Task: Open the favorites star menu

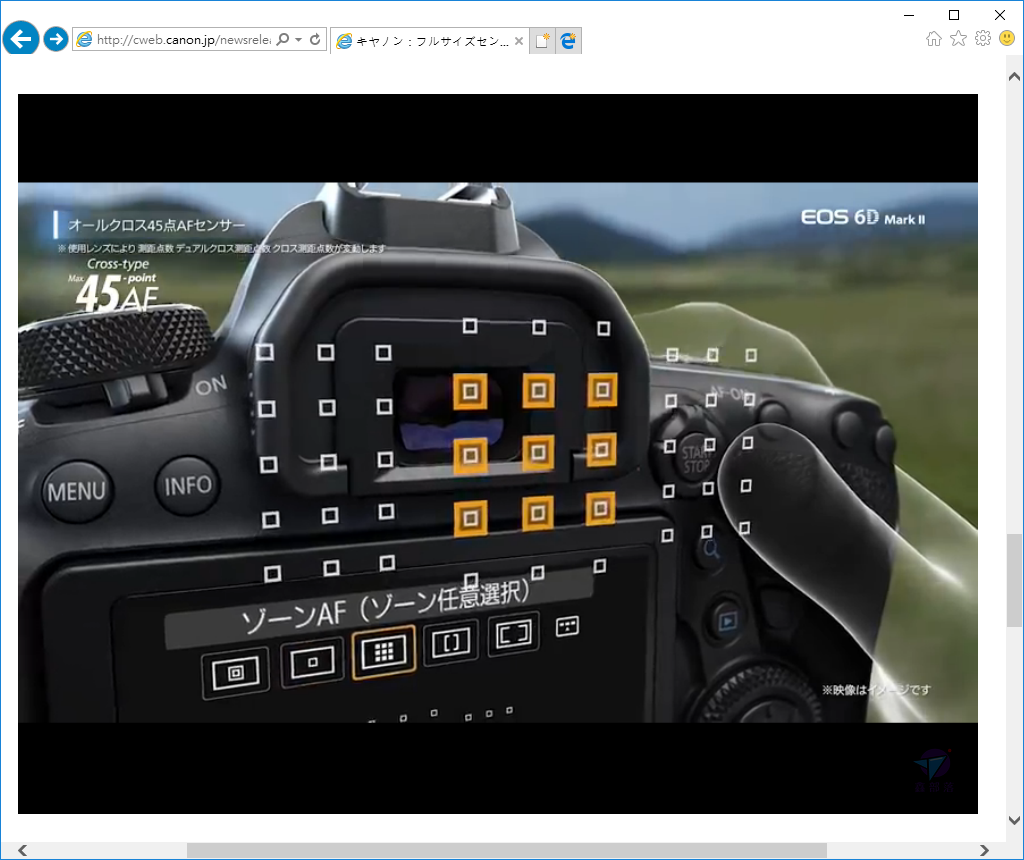Action: pyautogui.click(x=958, y=39)
